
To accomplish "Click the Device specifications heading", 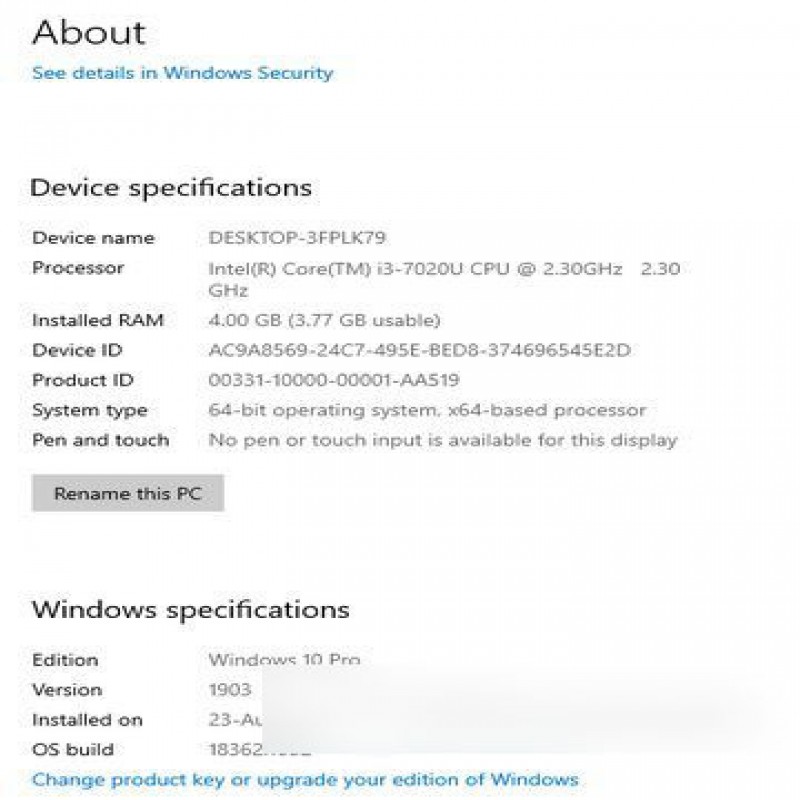I will tap(171, 188).
